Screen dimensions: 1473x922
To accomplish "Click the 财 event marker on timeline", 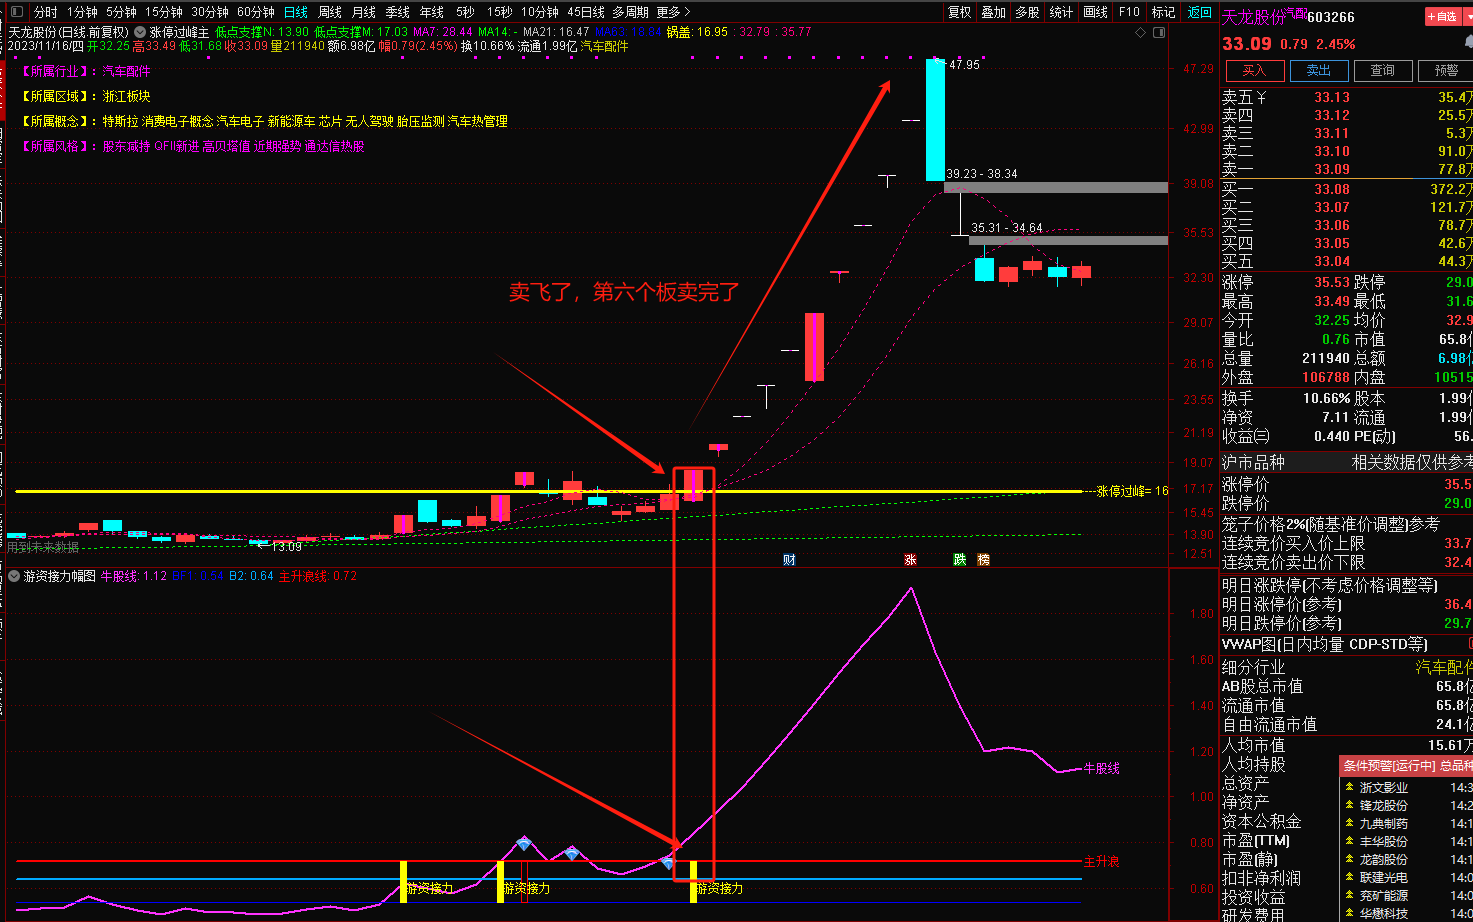I will coord(789,560).
